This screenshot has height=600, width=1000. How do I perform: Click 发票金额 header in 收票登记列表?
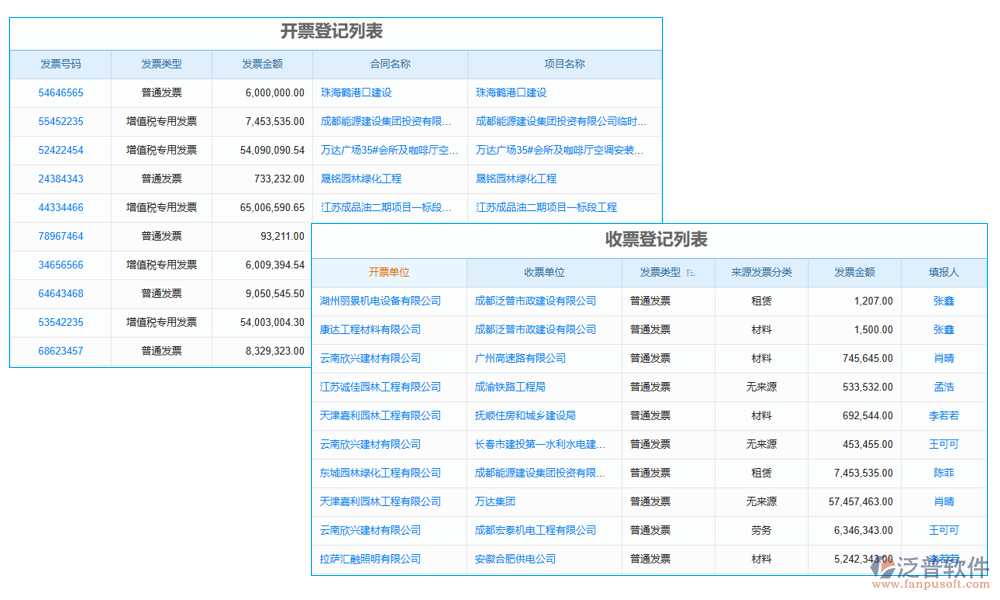[855, 272]
